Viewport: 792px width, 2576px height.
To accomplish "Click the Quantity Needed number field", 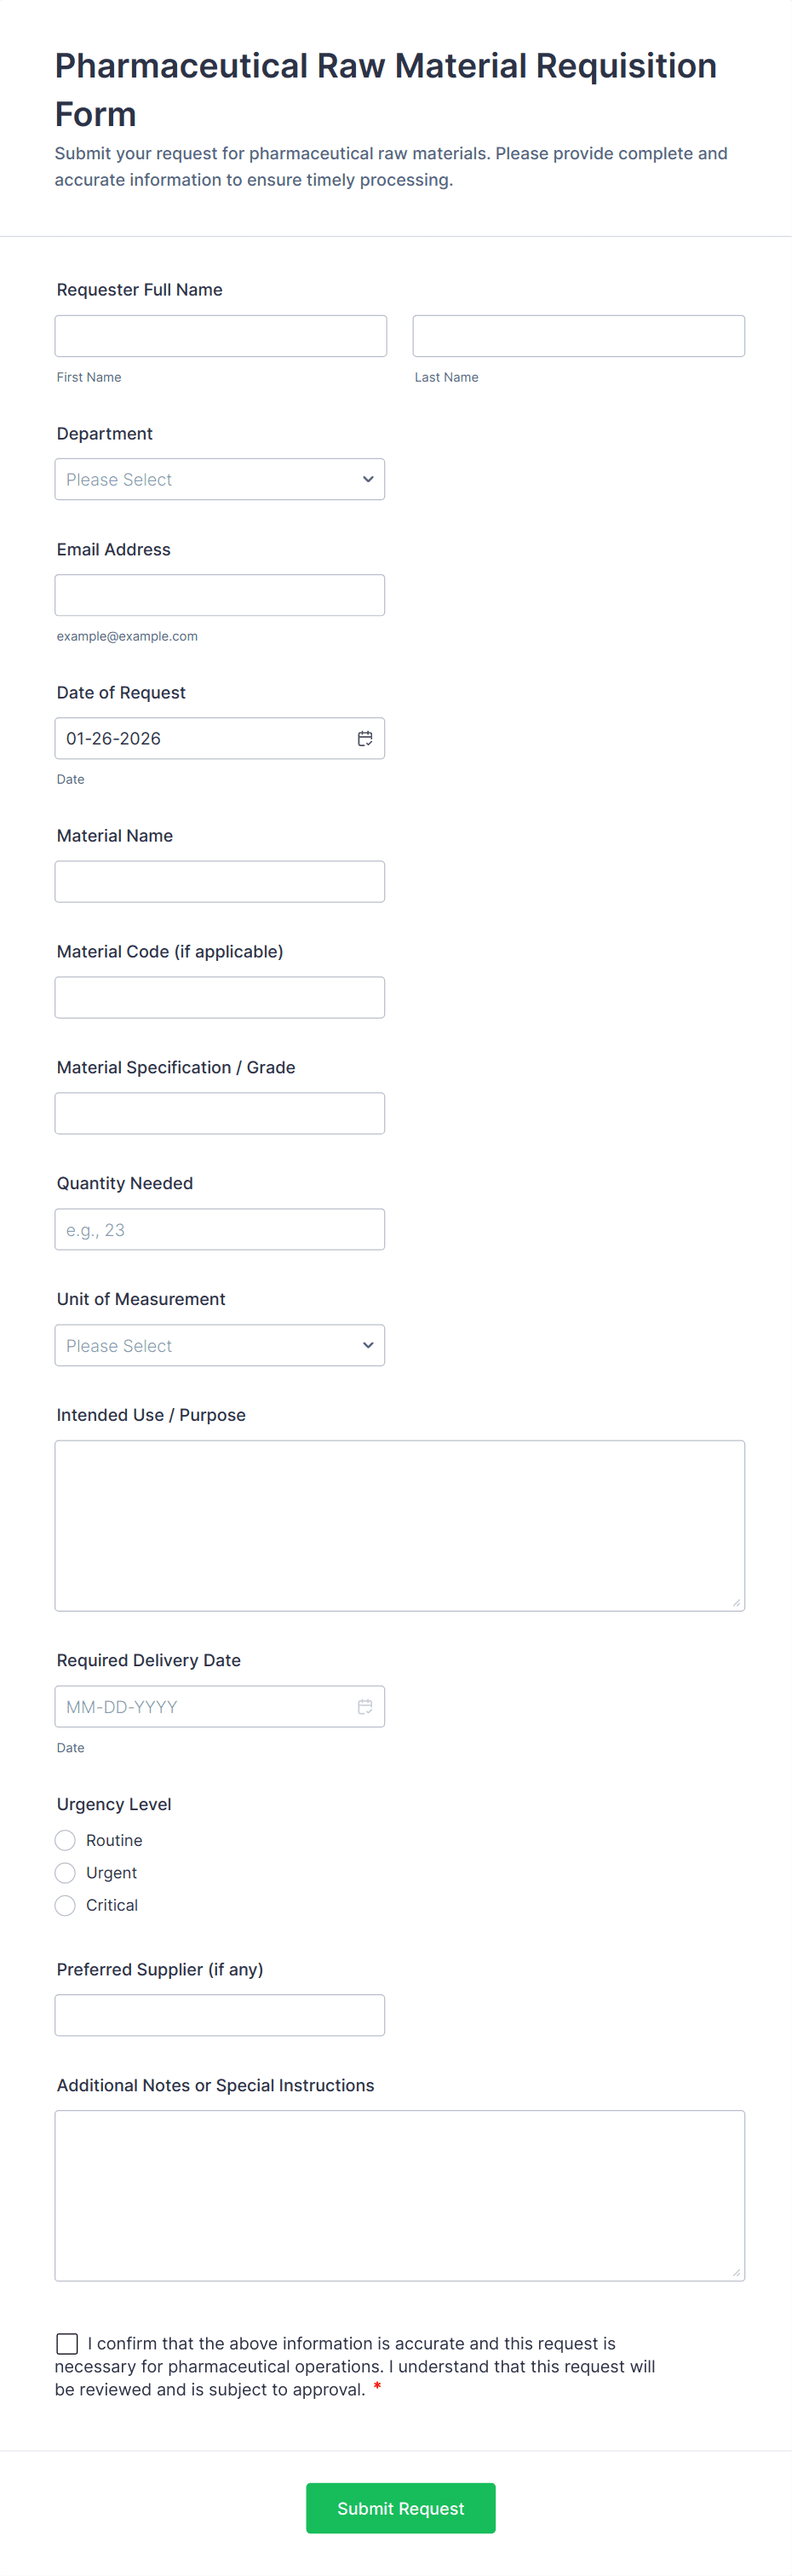I will tap(220, 1229).
